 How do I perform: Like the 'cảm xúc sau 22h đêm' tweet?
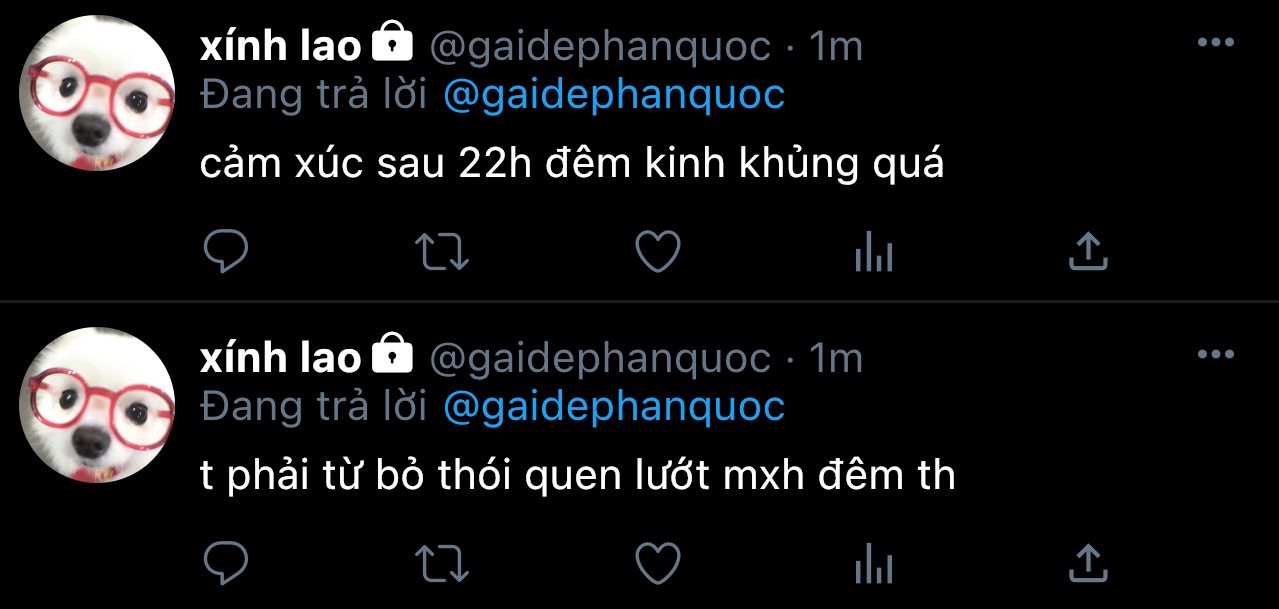(658, 252)
